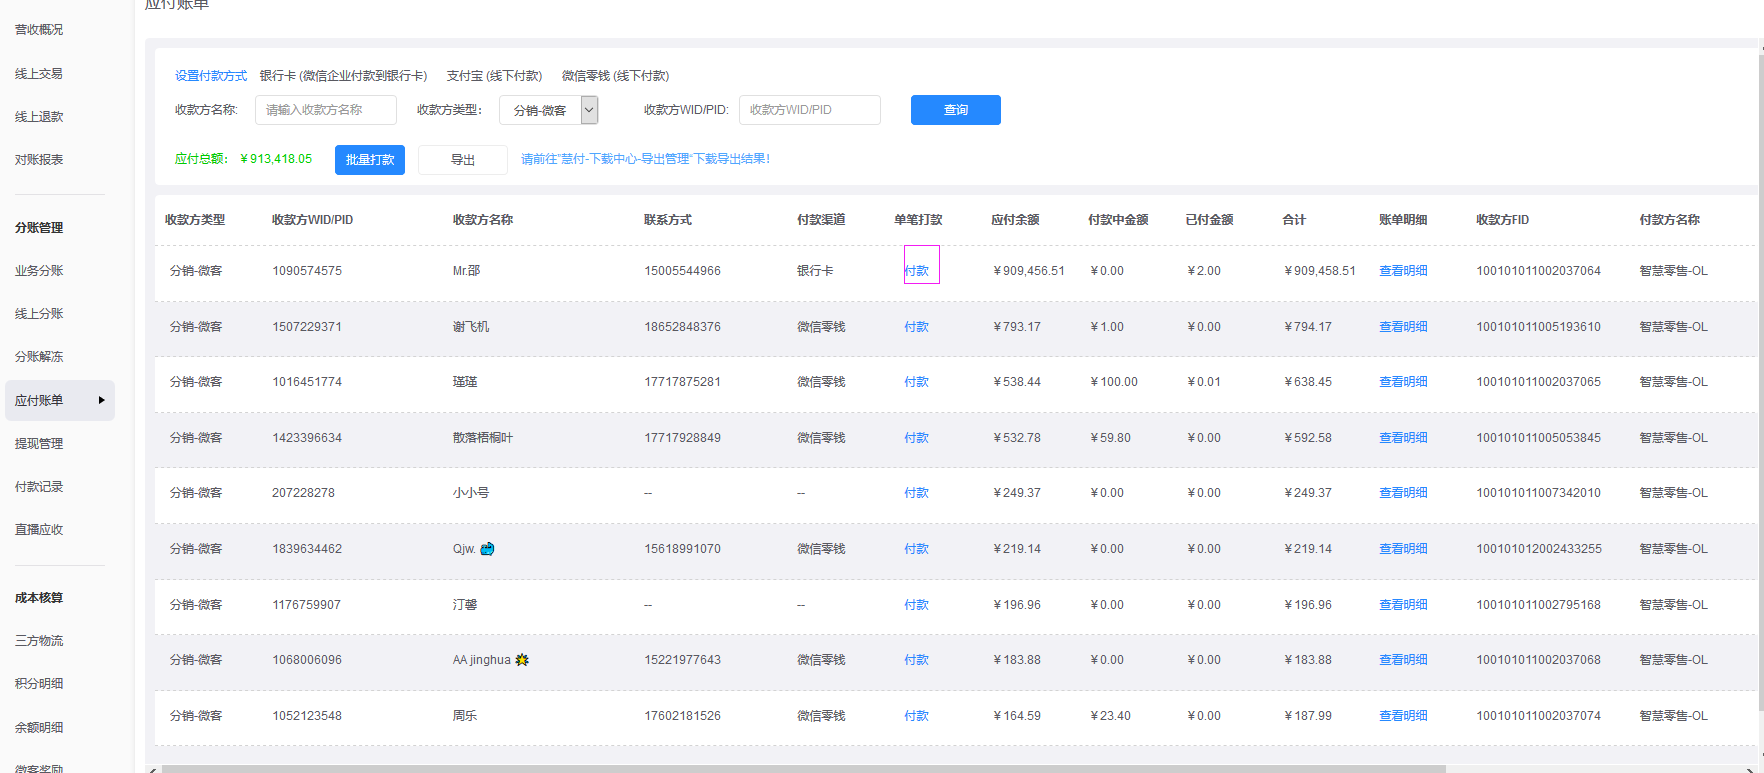This screenshot has height=773, width=1764.
Task: Open 查看明细 for 瑶瑶 row
Action: (1403, 382)
